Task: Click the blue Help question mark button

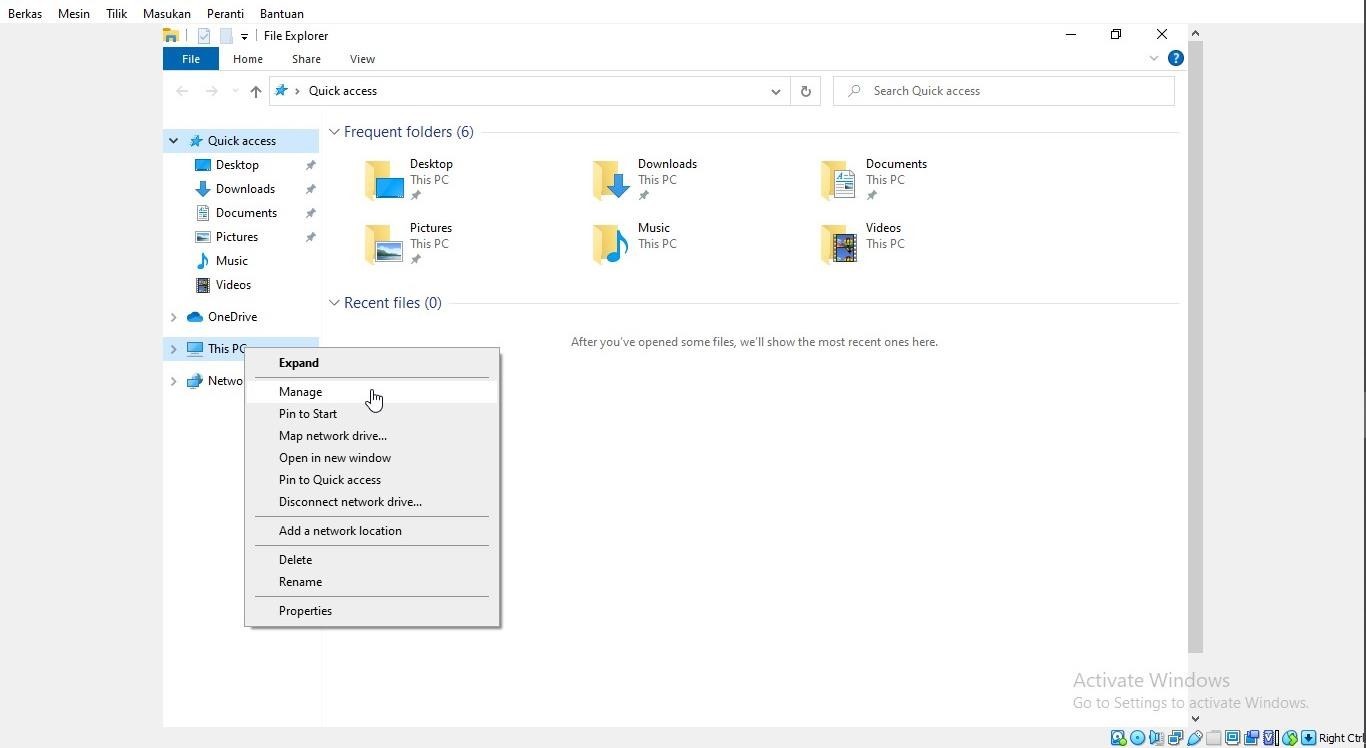Action: (1176, 58)
